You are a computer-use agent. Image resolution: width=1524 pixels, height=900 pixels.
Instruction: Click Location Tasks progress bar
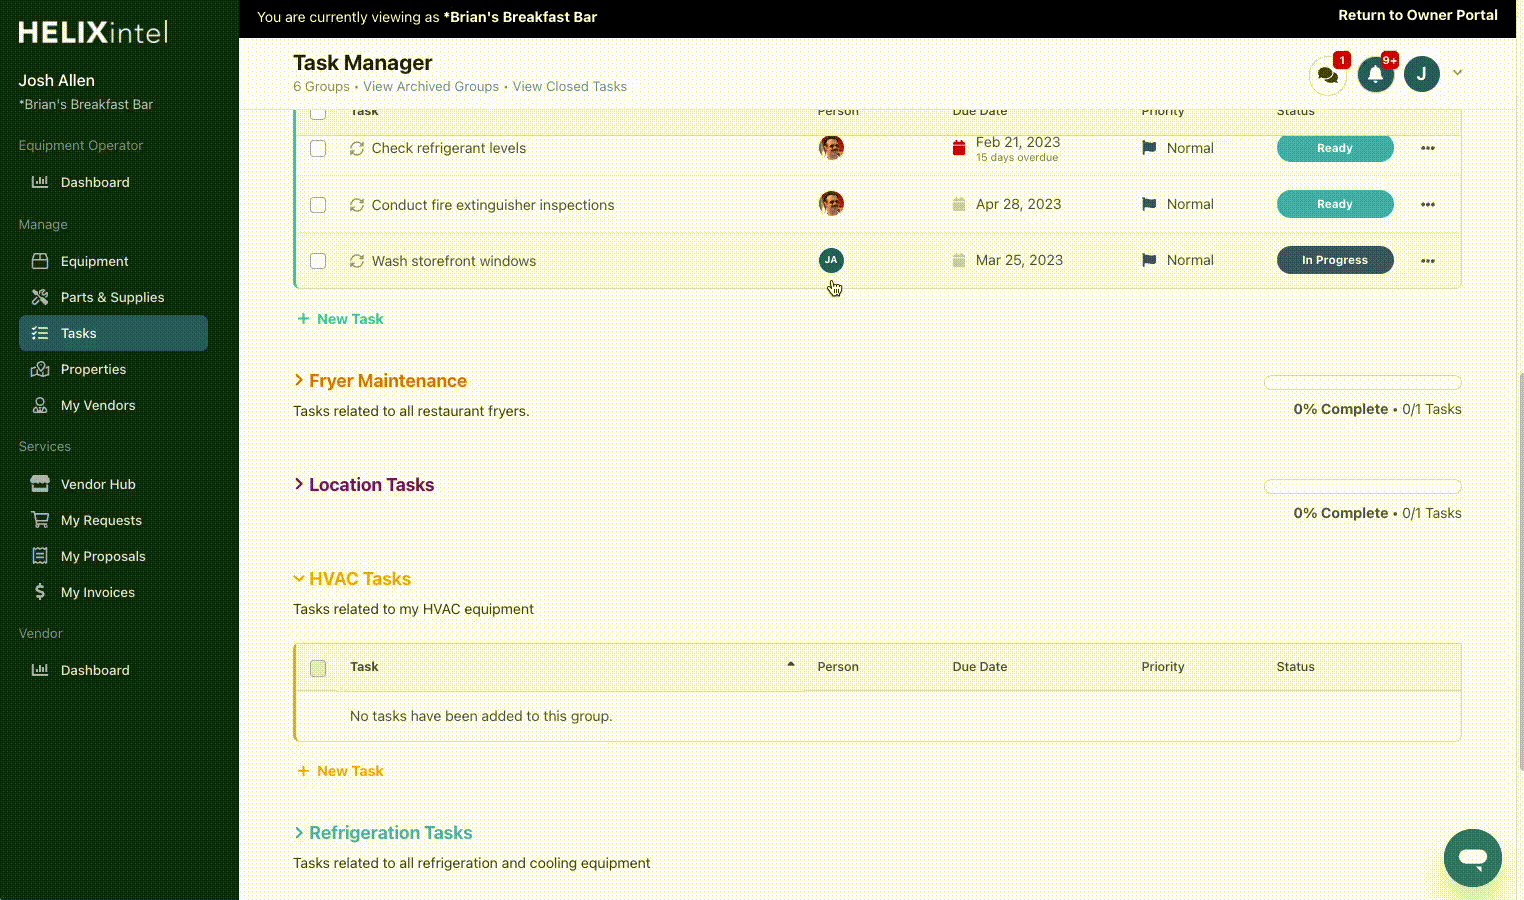(1363, 487)
